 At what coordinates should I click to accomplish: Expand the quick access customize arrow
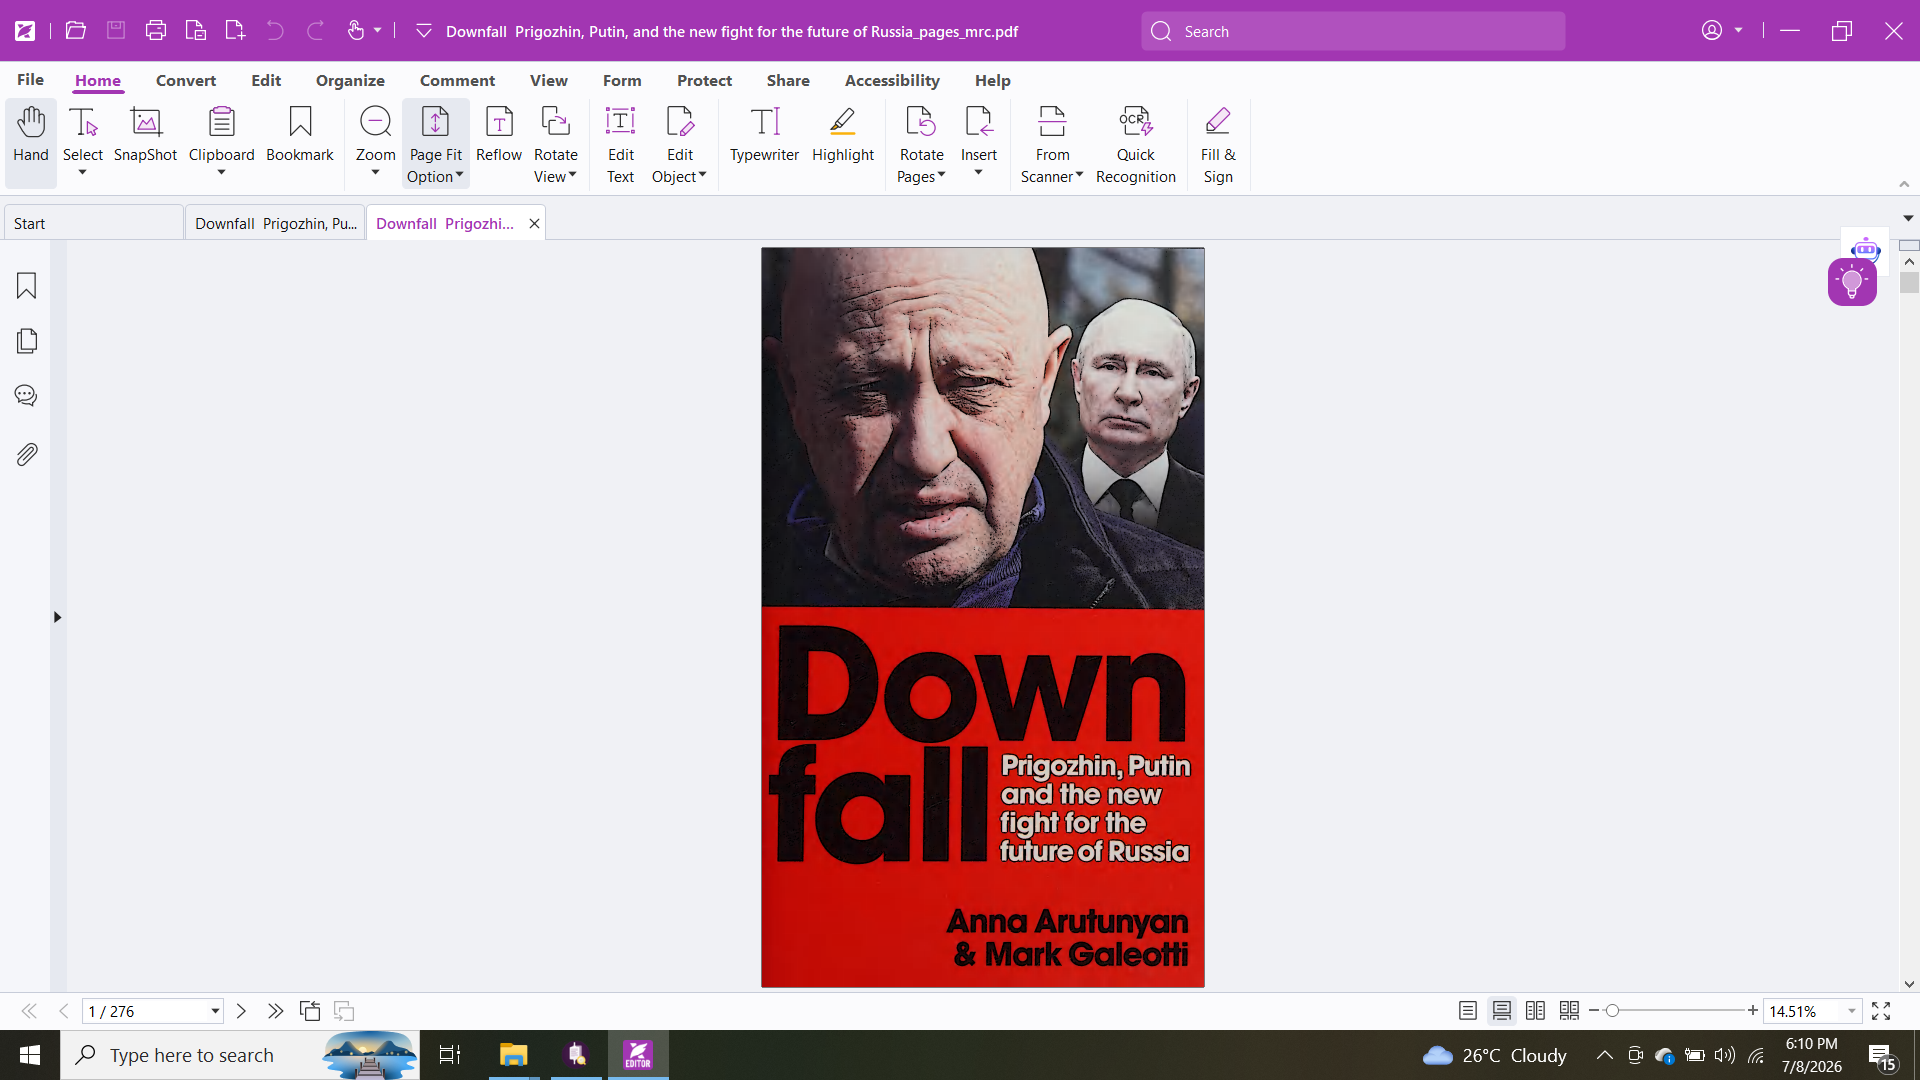[x=423, y=31]
